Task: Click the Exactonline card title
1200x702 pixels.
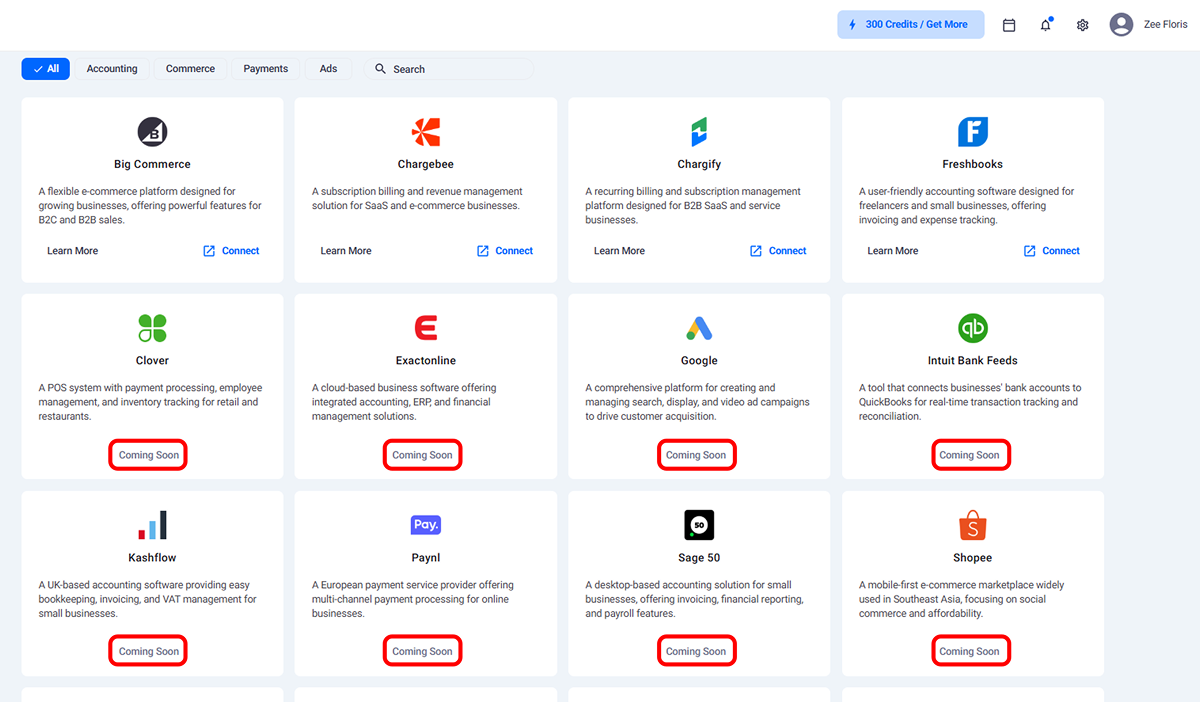Action: (x=426, y=361)
